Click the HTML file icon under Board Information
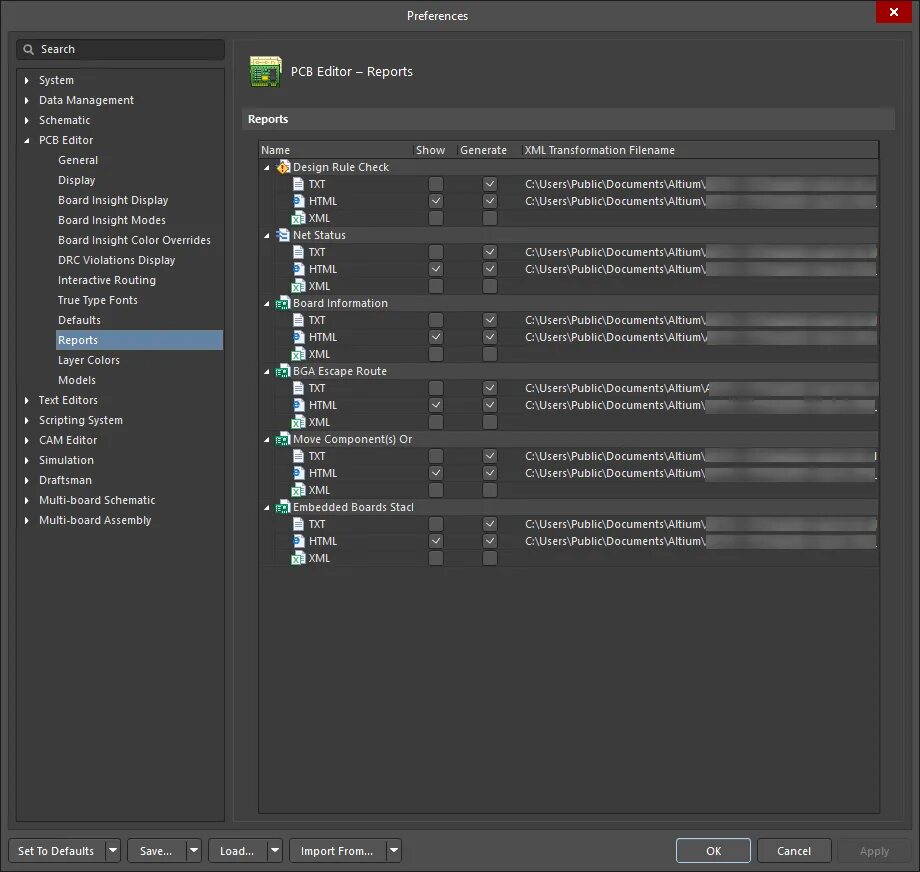 tap(298, 337)
